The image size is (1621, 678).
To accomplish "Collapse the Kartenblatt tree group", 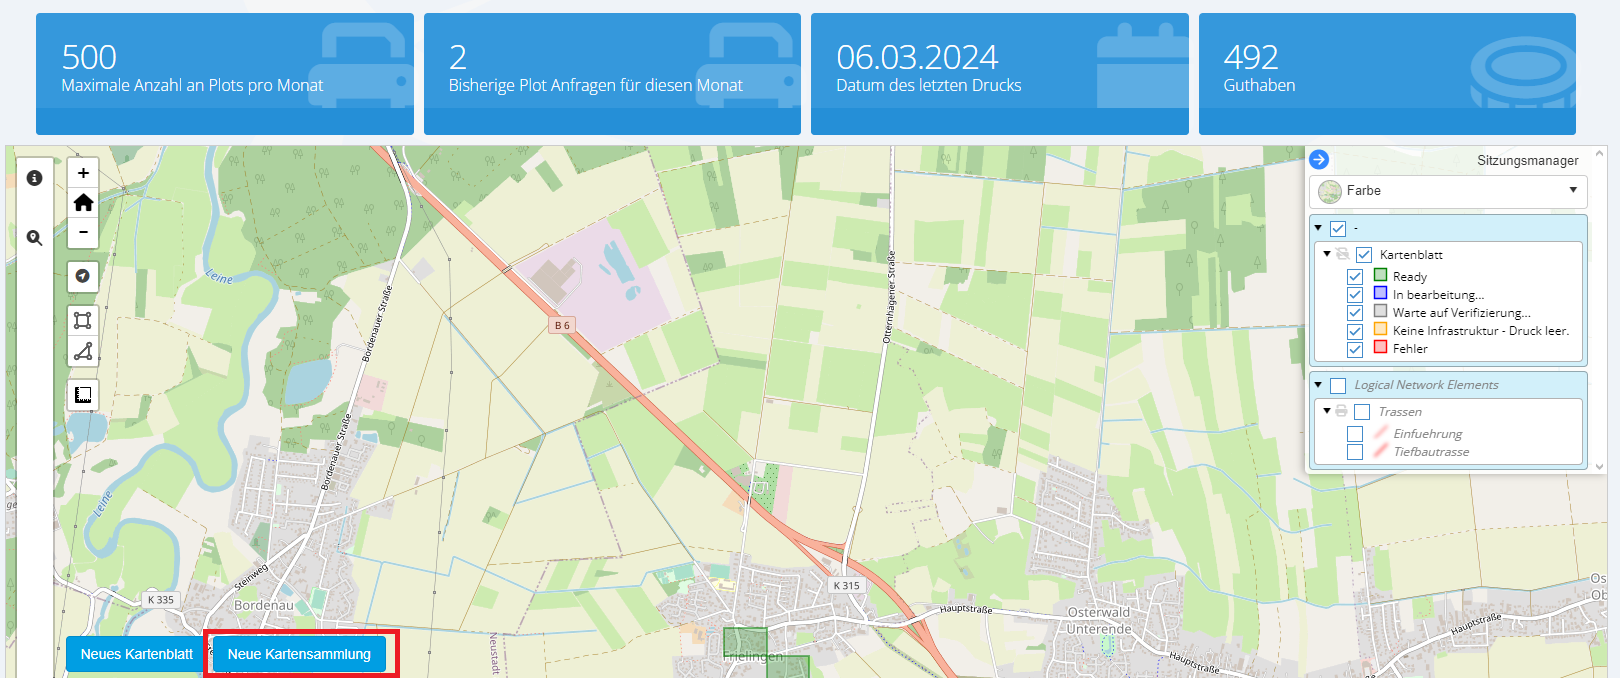I will [1327, 254].
